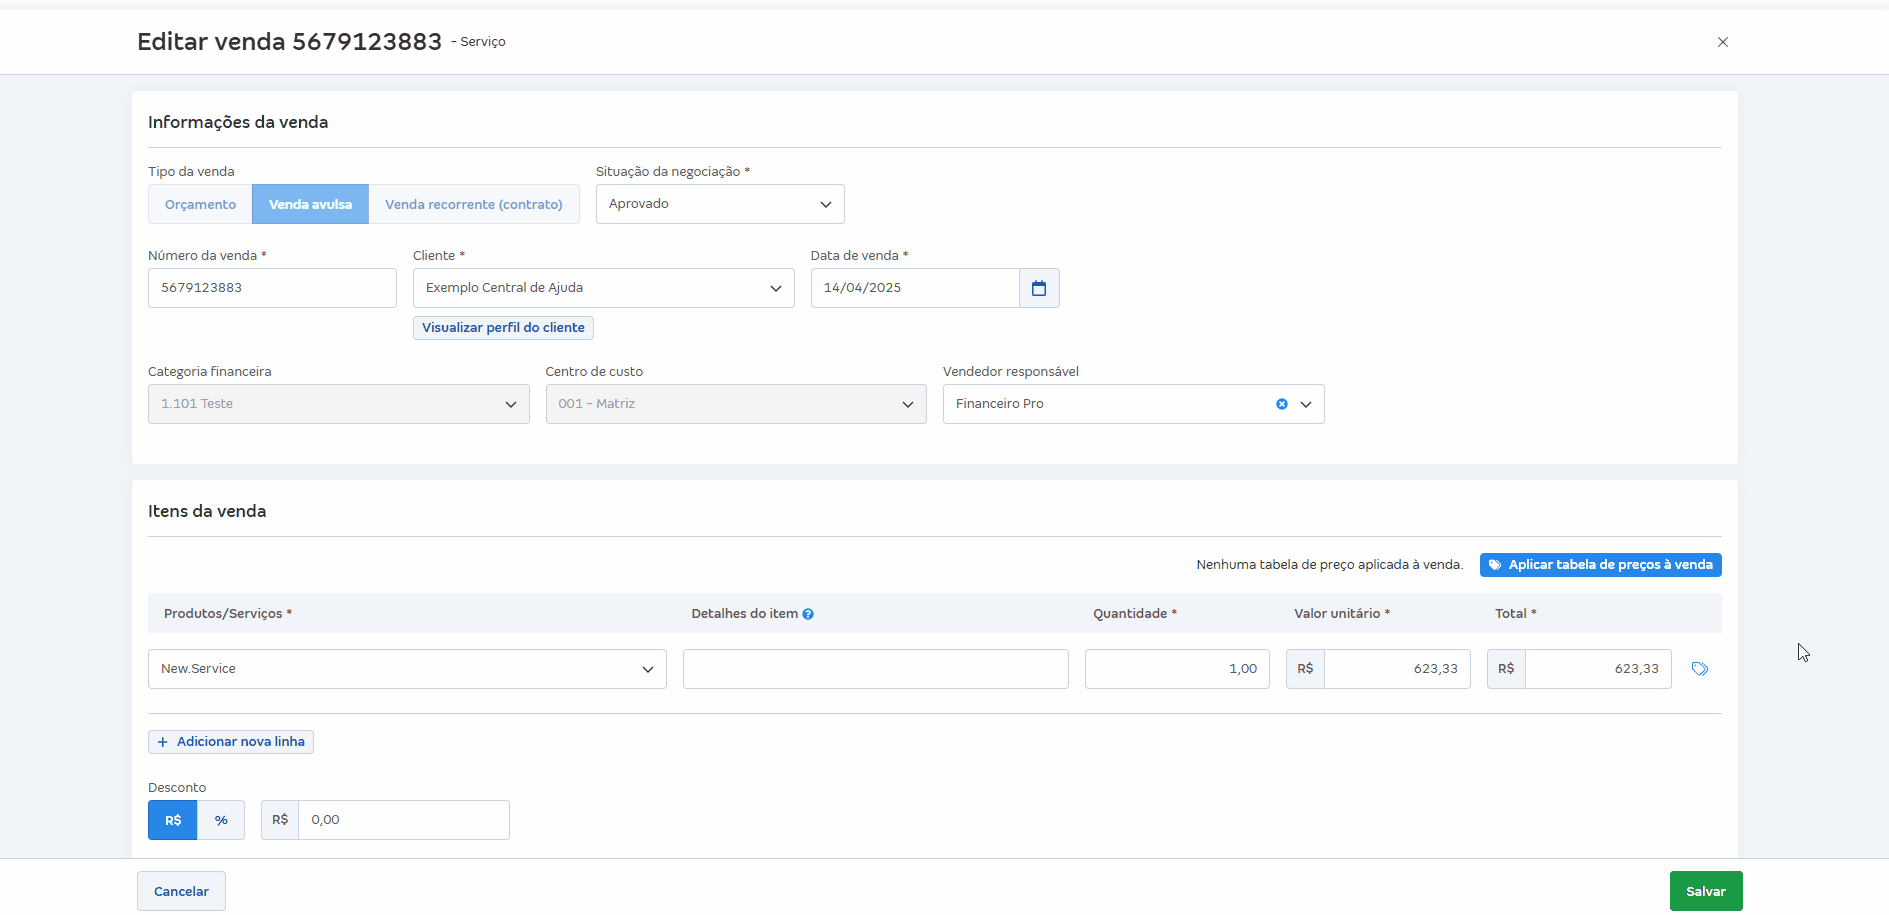Click the price tag icon in the item row
Image resolution: width=1889 pixels, height=915 pixels.
coord(1699,669)
